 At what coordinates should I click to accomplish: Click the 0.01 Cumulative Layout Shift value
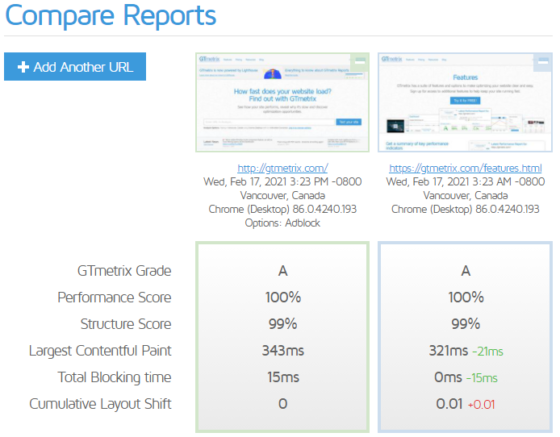(449, 404)
